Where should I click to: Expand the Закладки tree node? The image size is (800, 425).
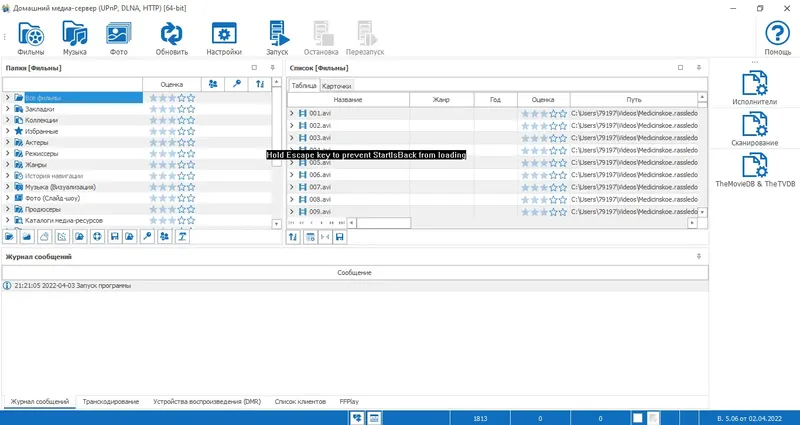(x=8, y=109)
